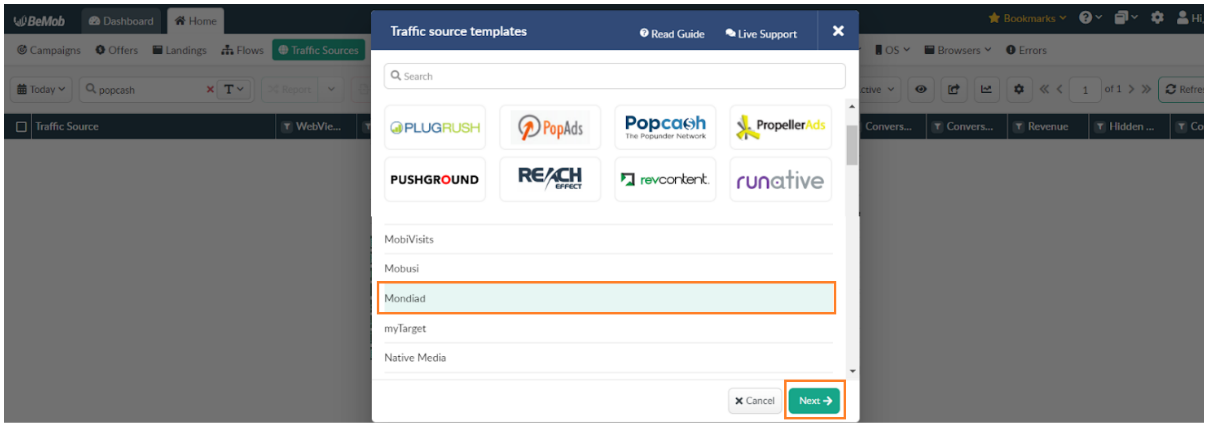Viewport: 1206px width, 429px height.
Task: Pick the Popcash template logo
Action: point(665,127)
